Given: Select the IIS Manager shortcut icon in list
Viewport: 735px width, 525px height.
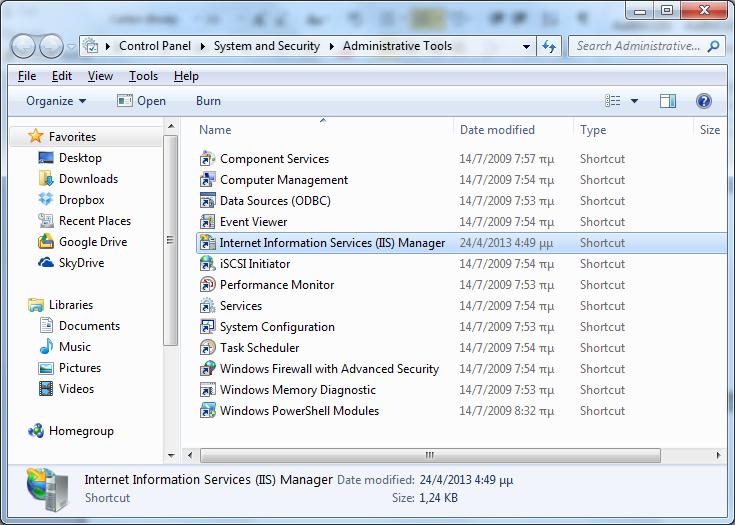Looking at the screenshot, I should 207,243.
